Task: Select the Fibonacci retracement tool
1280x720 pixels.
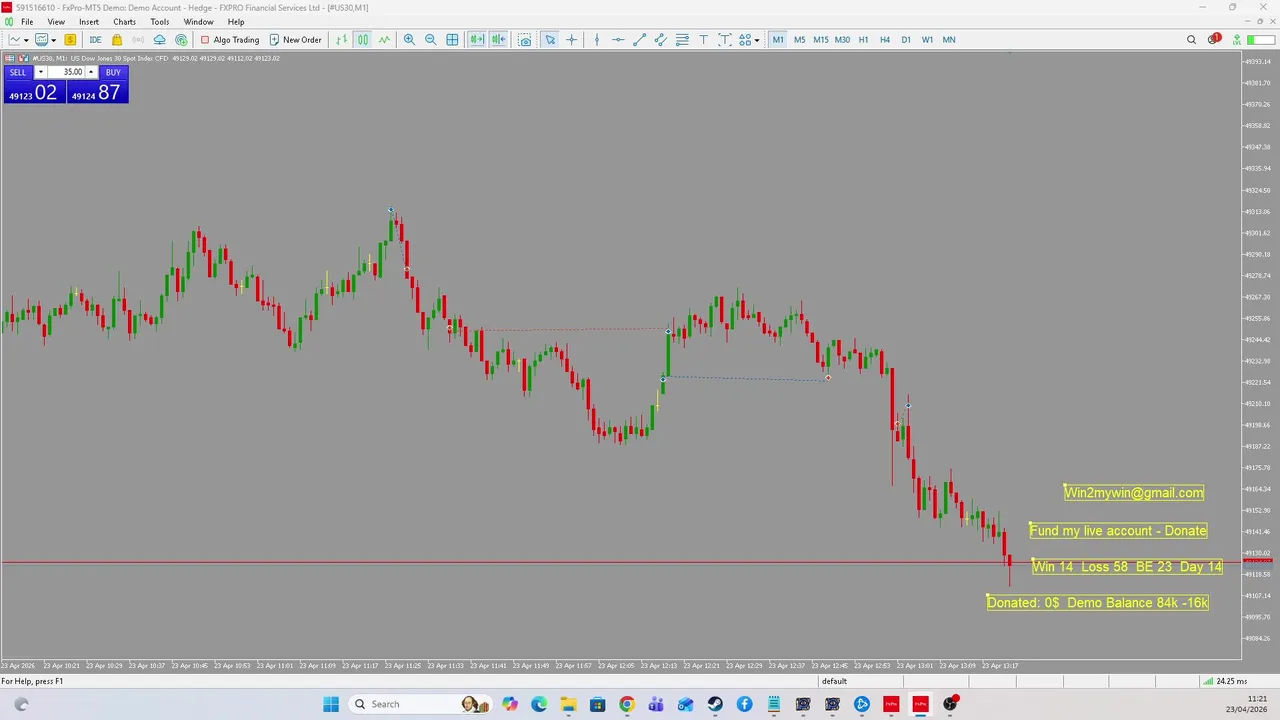Action: tap(682, 40)
